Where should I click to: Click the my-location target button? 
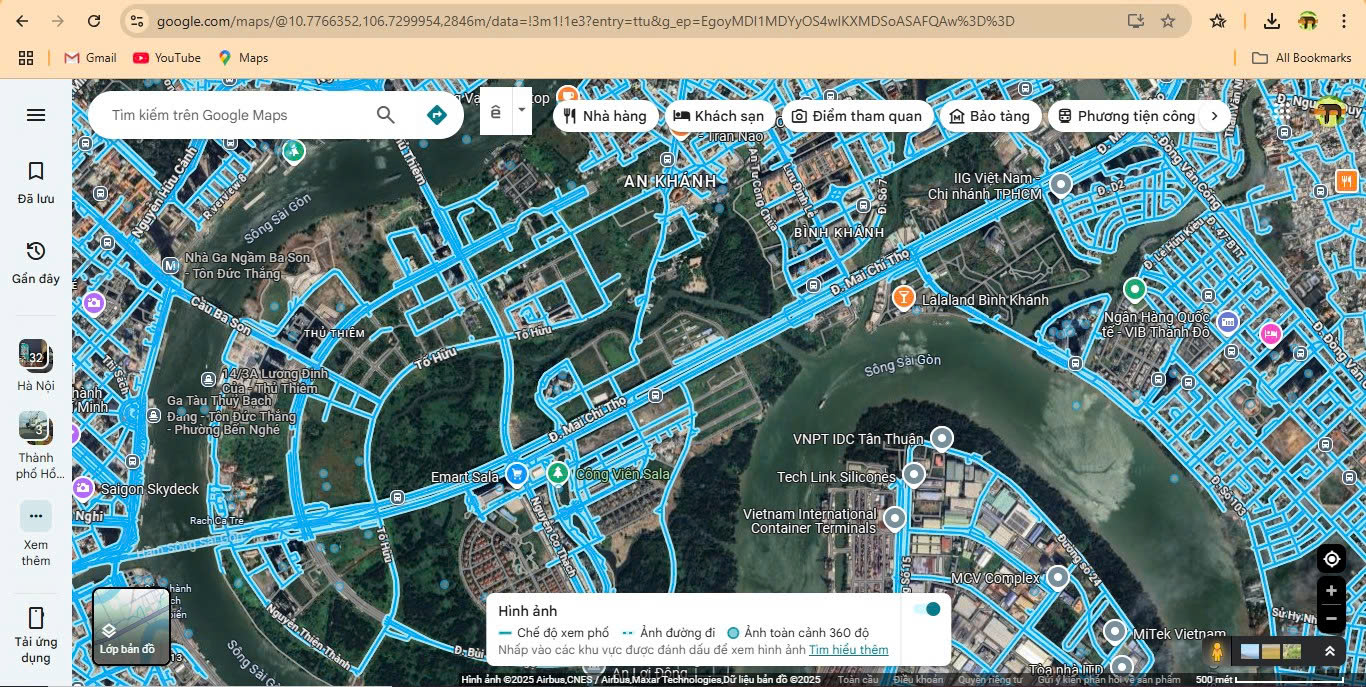coord(1331,559)
